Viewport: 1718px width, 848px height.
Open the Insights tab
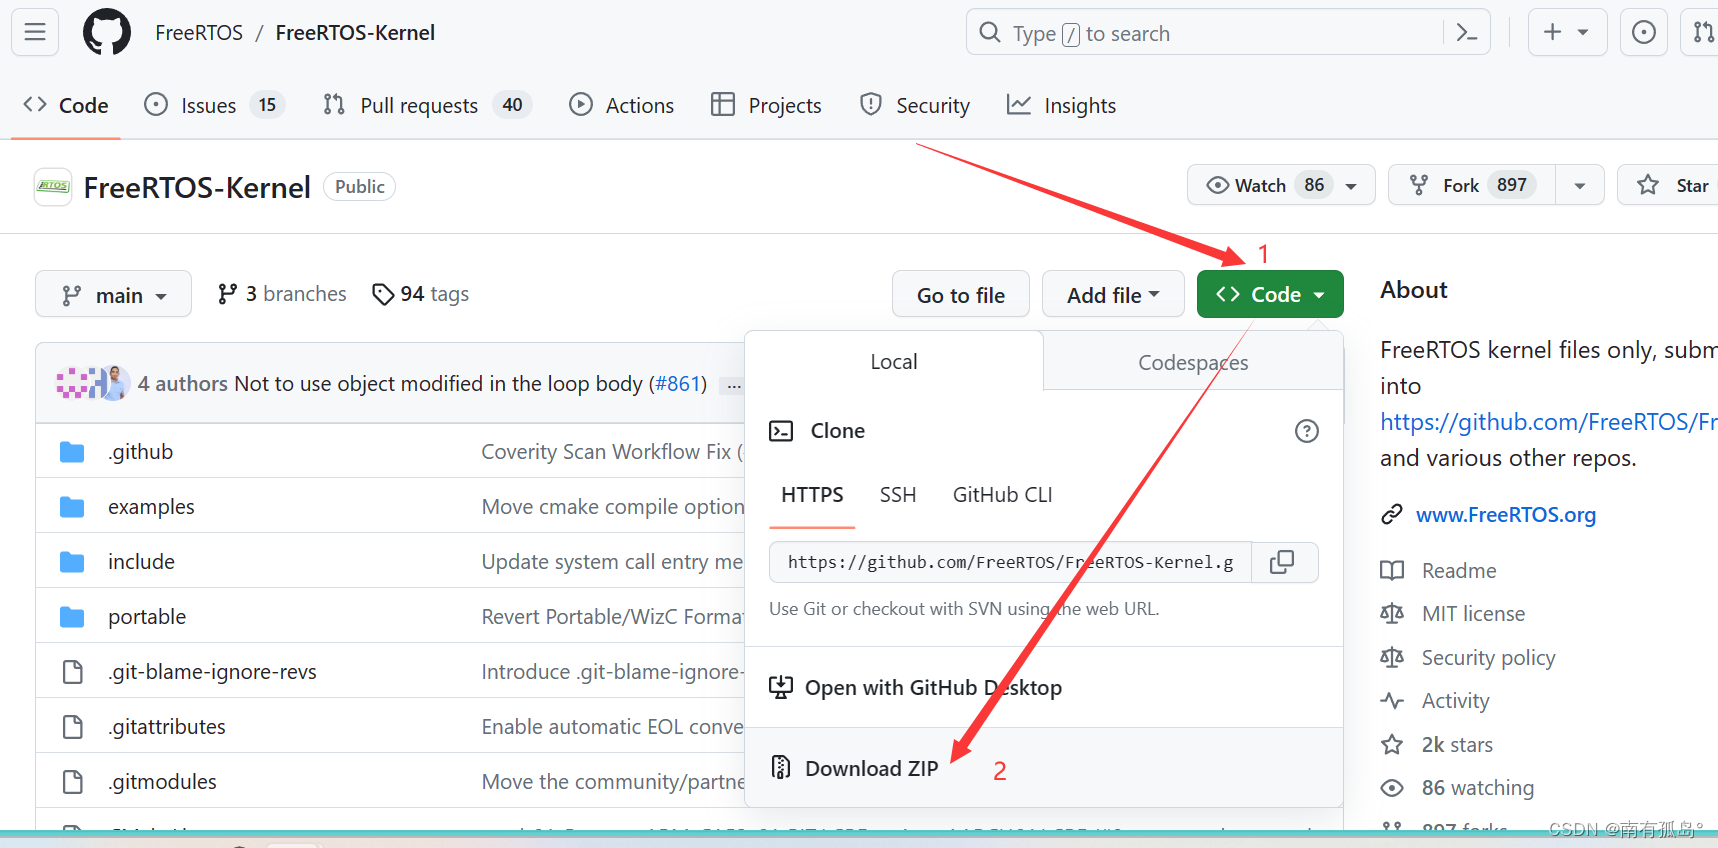(1061, 105)
